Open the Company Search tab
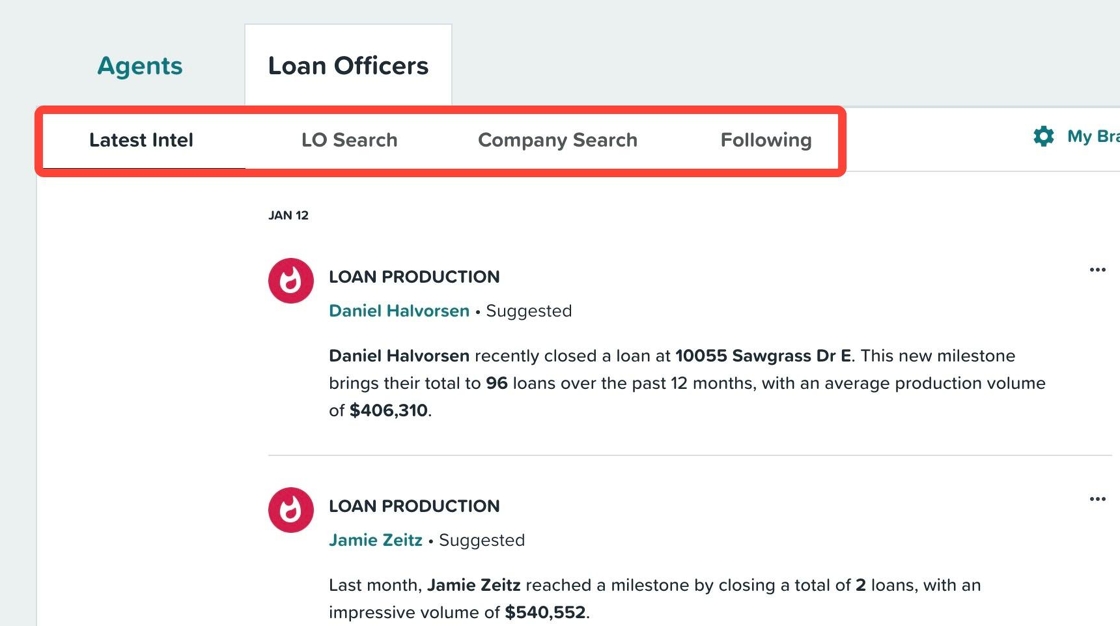 pos(557,140)
